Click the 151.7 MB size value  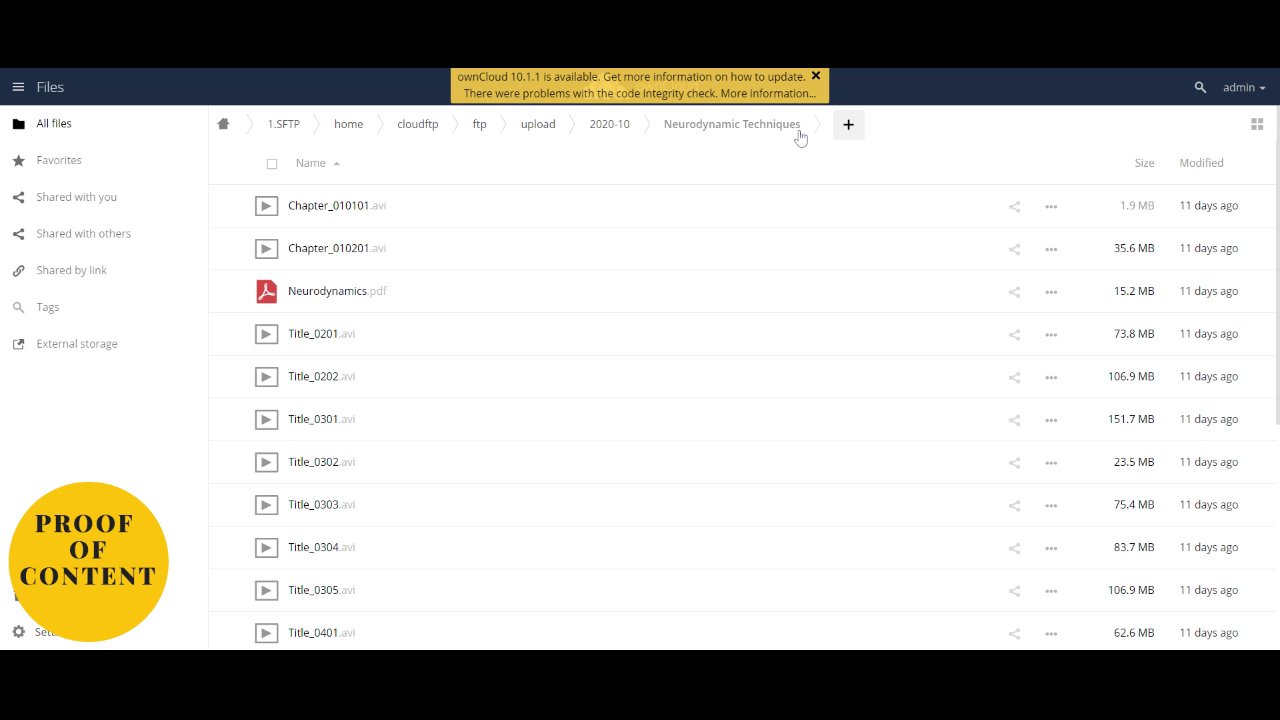(1131, 419)
